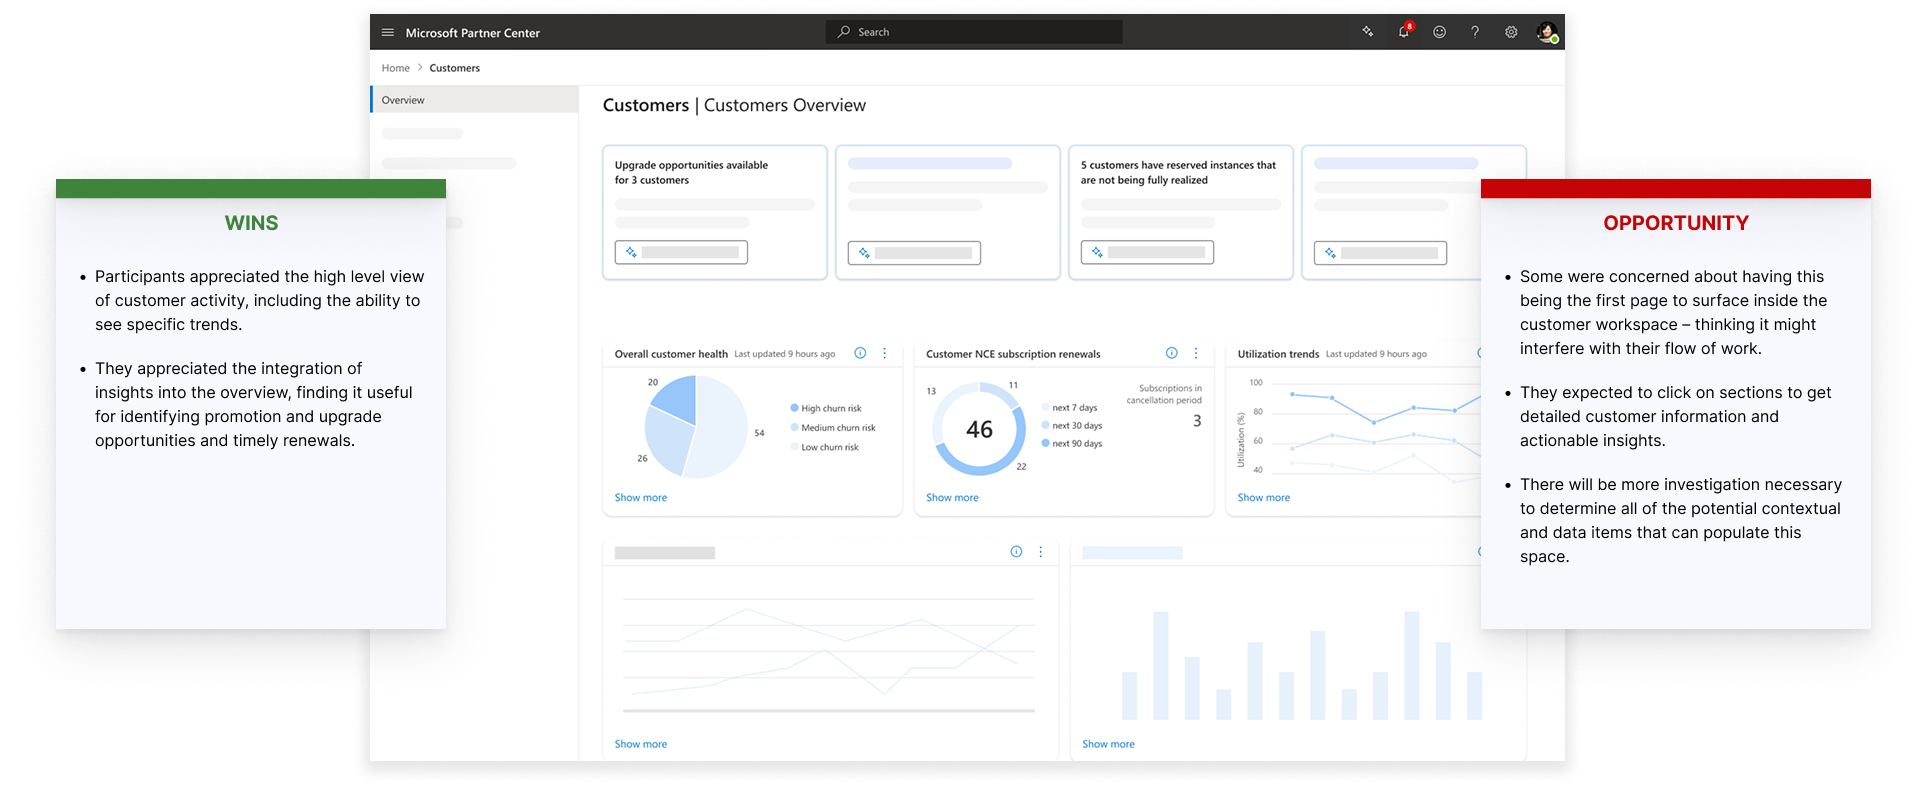Click inside the Search box
The image size is (1927, 787).
[974, 32]
